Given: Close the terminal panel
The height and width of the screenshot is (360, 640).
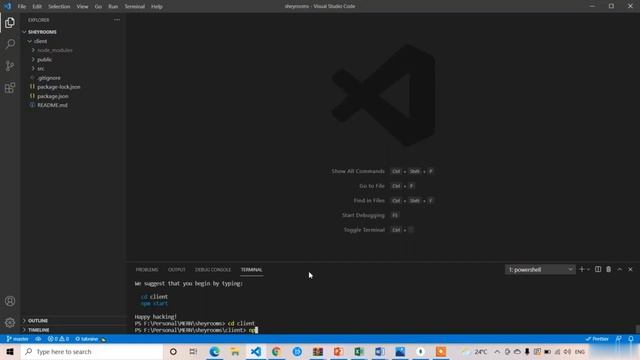Looking at the screenshot, I should pos(630,269).
